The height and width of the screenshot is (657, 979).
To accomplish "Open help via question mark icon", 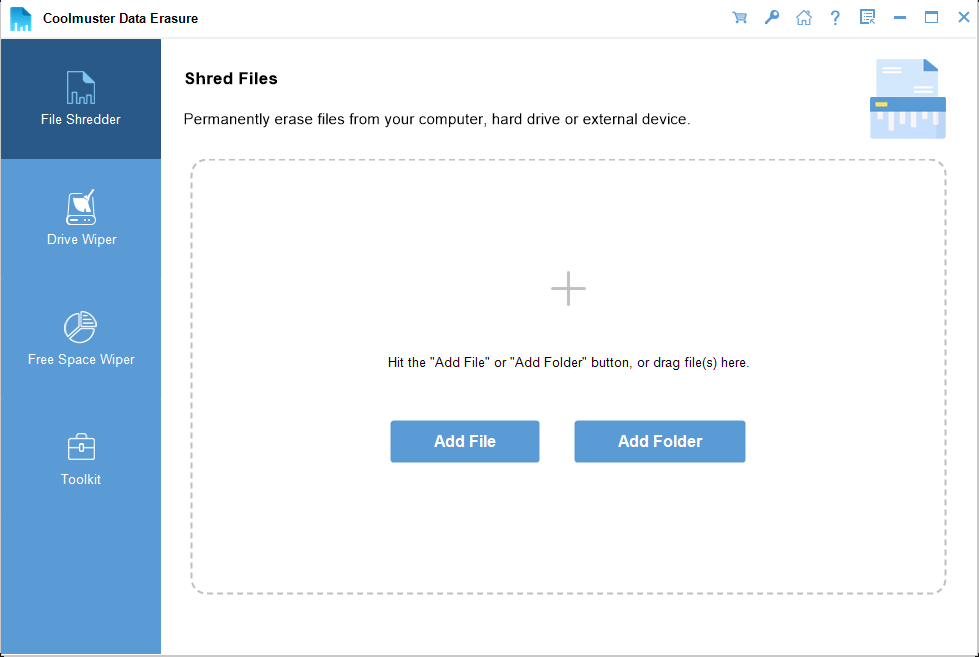I will pos(835,17).
